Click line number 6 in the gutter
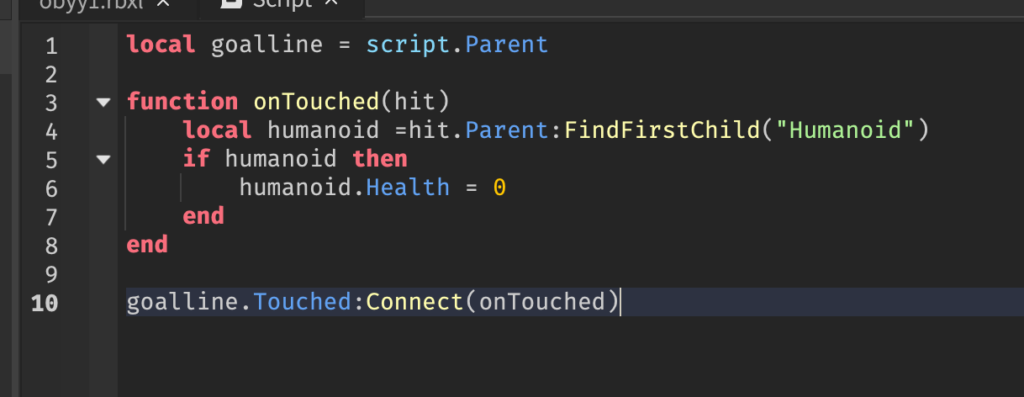 (x=51, y=189)
